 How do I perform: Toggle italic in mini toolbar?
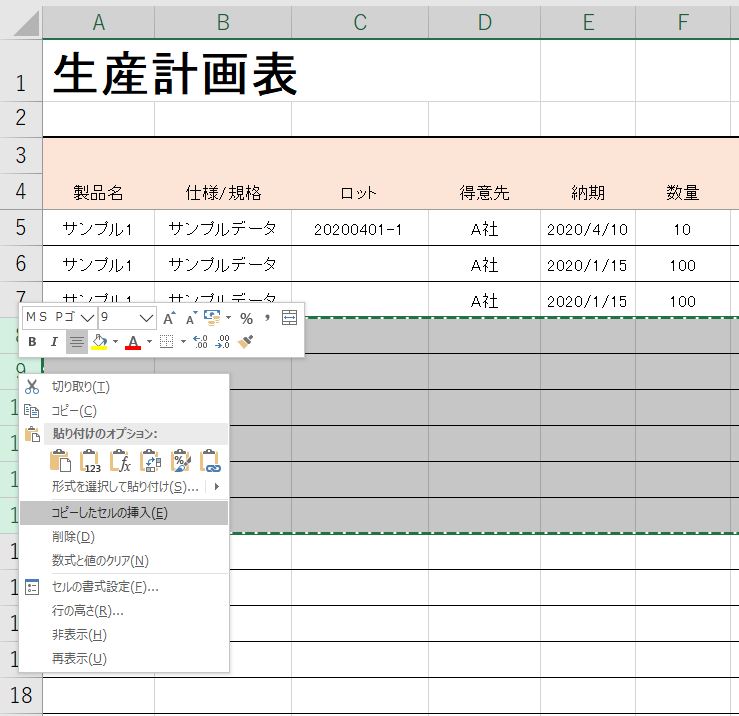coord(54,341)
